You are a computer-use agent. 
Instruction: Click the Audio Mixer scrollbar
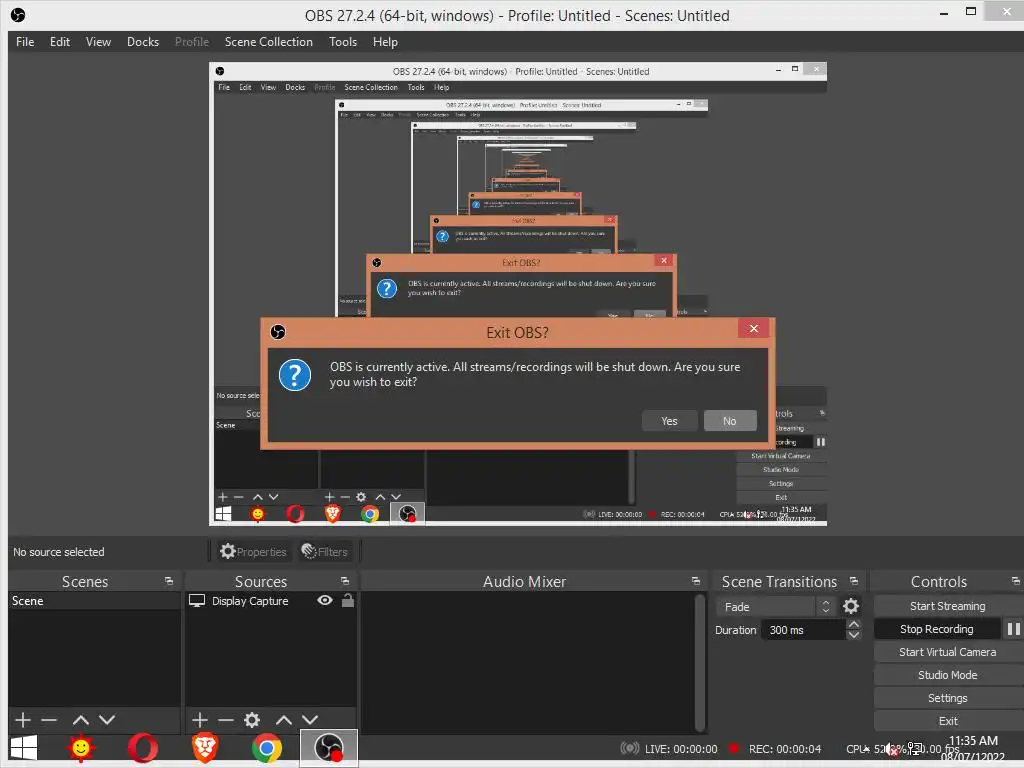[x=700, y=662]
